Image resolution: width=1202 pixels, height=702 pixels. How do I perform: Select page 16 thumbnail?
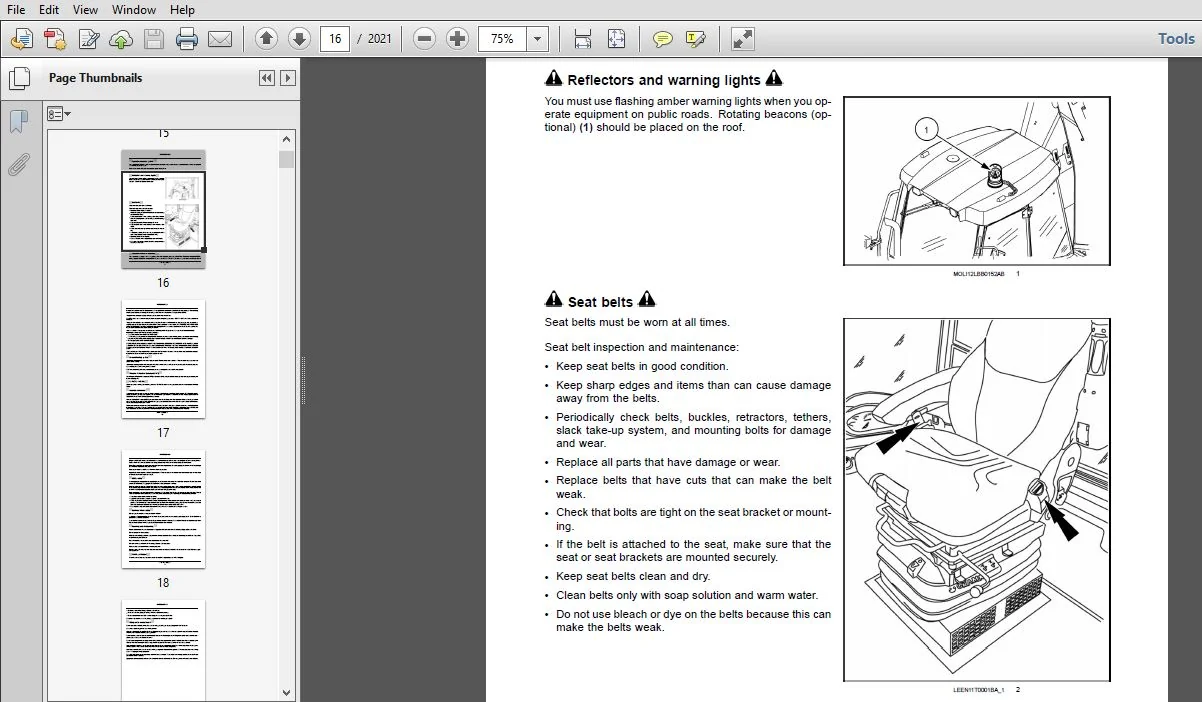tap(163, 209)
